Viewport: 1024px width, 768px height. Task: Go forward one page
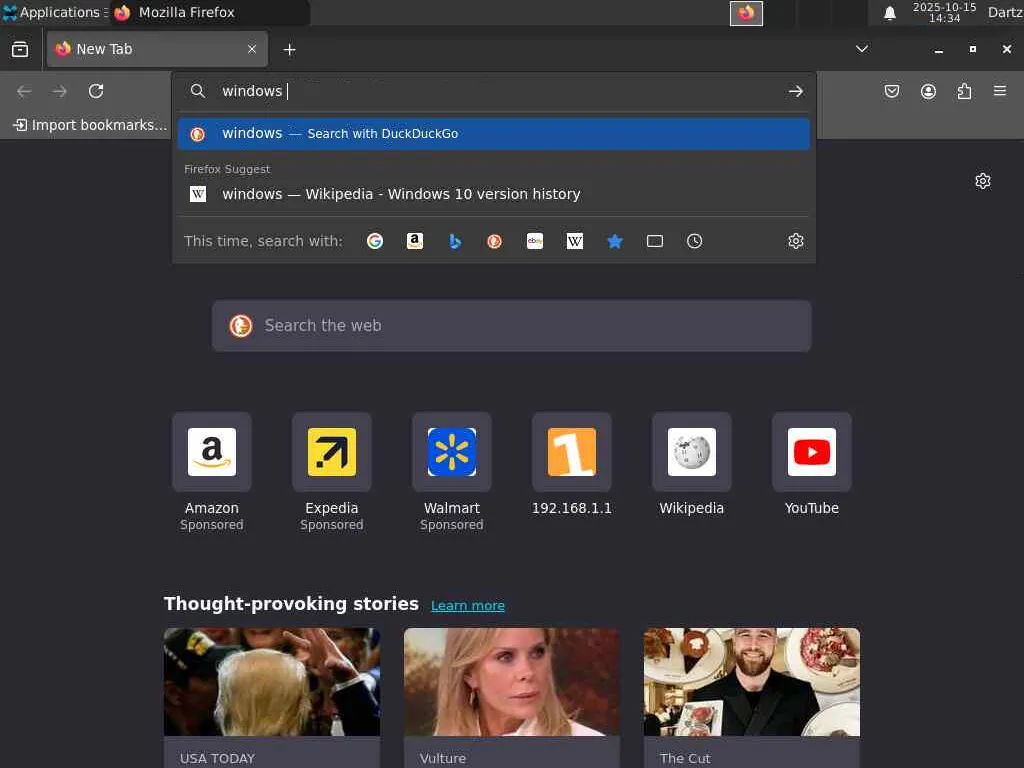tap(60, 91)
